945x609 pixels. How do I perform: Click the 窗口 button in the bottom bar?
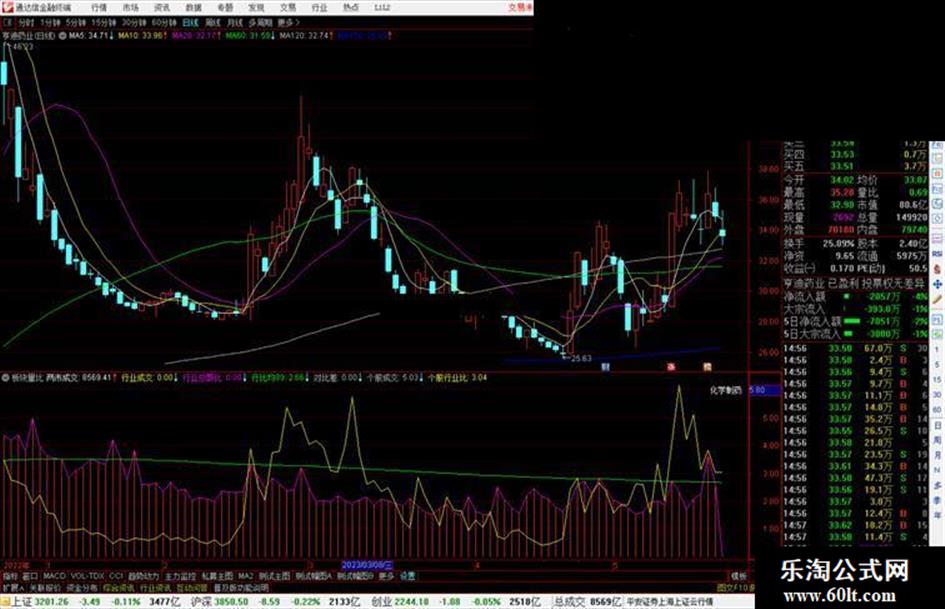(x=30, y=576)
